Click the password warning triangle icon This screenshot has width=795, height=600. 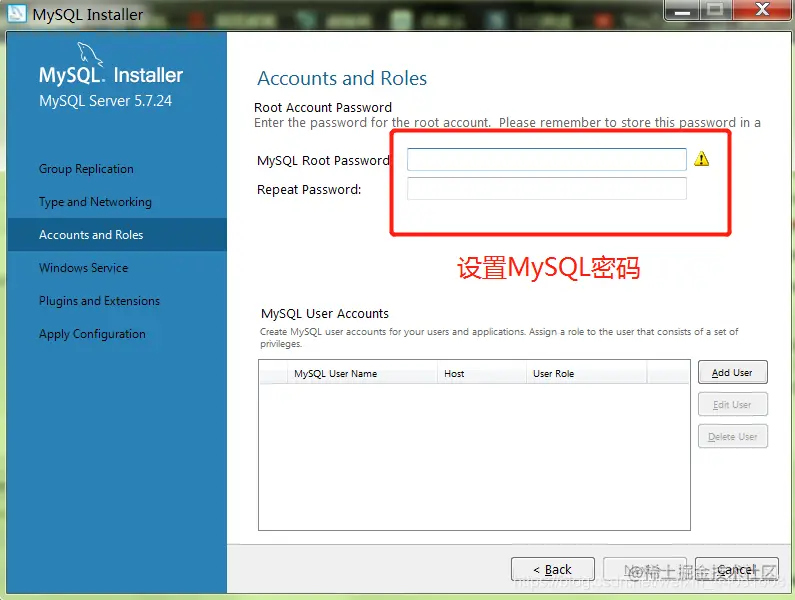[x=701, y=159]
